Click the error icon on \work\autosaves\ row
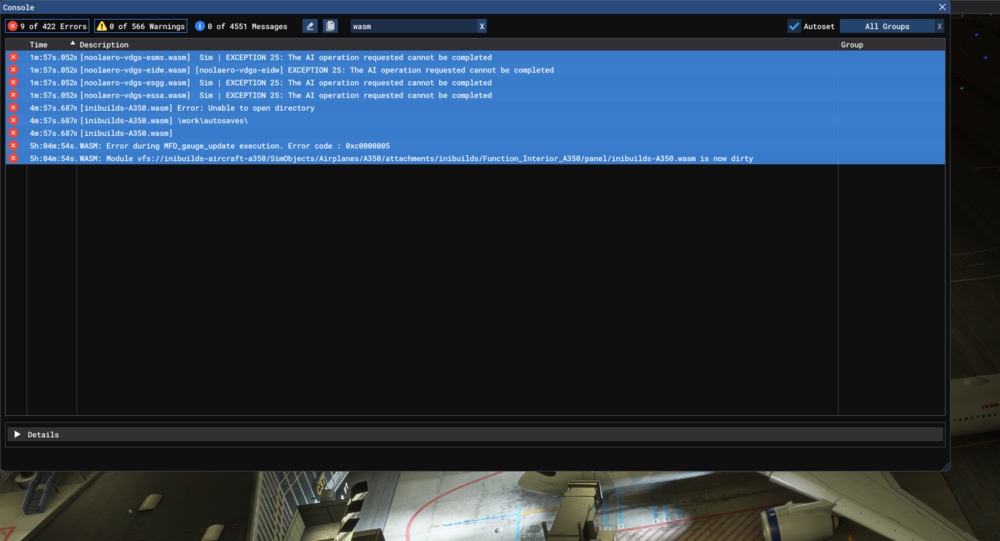This screenshot has width=1000, height=541. click(x=13, y=121)
